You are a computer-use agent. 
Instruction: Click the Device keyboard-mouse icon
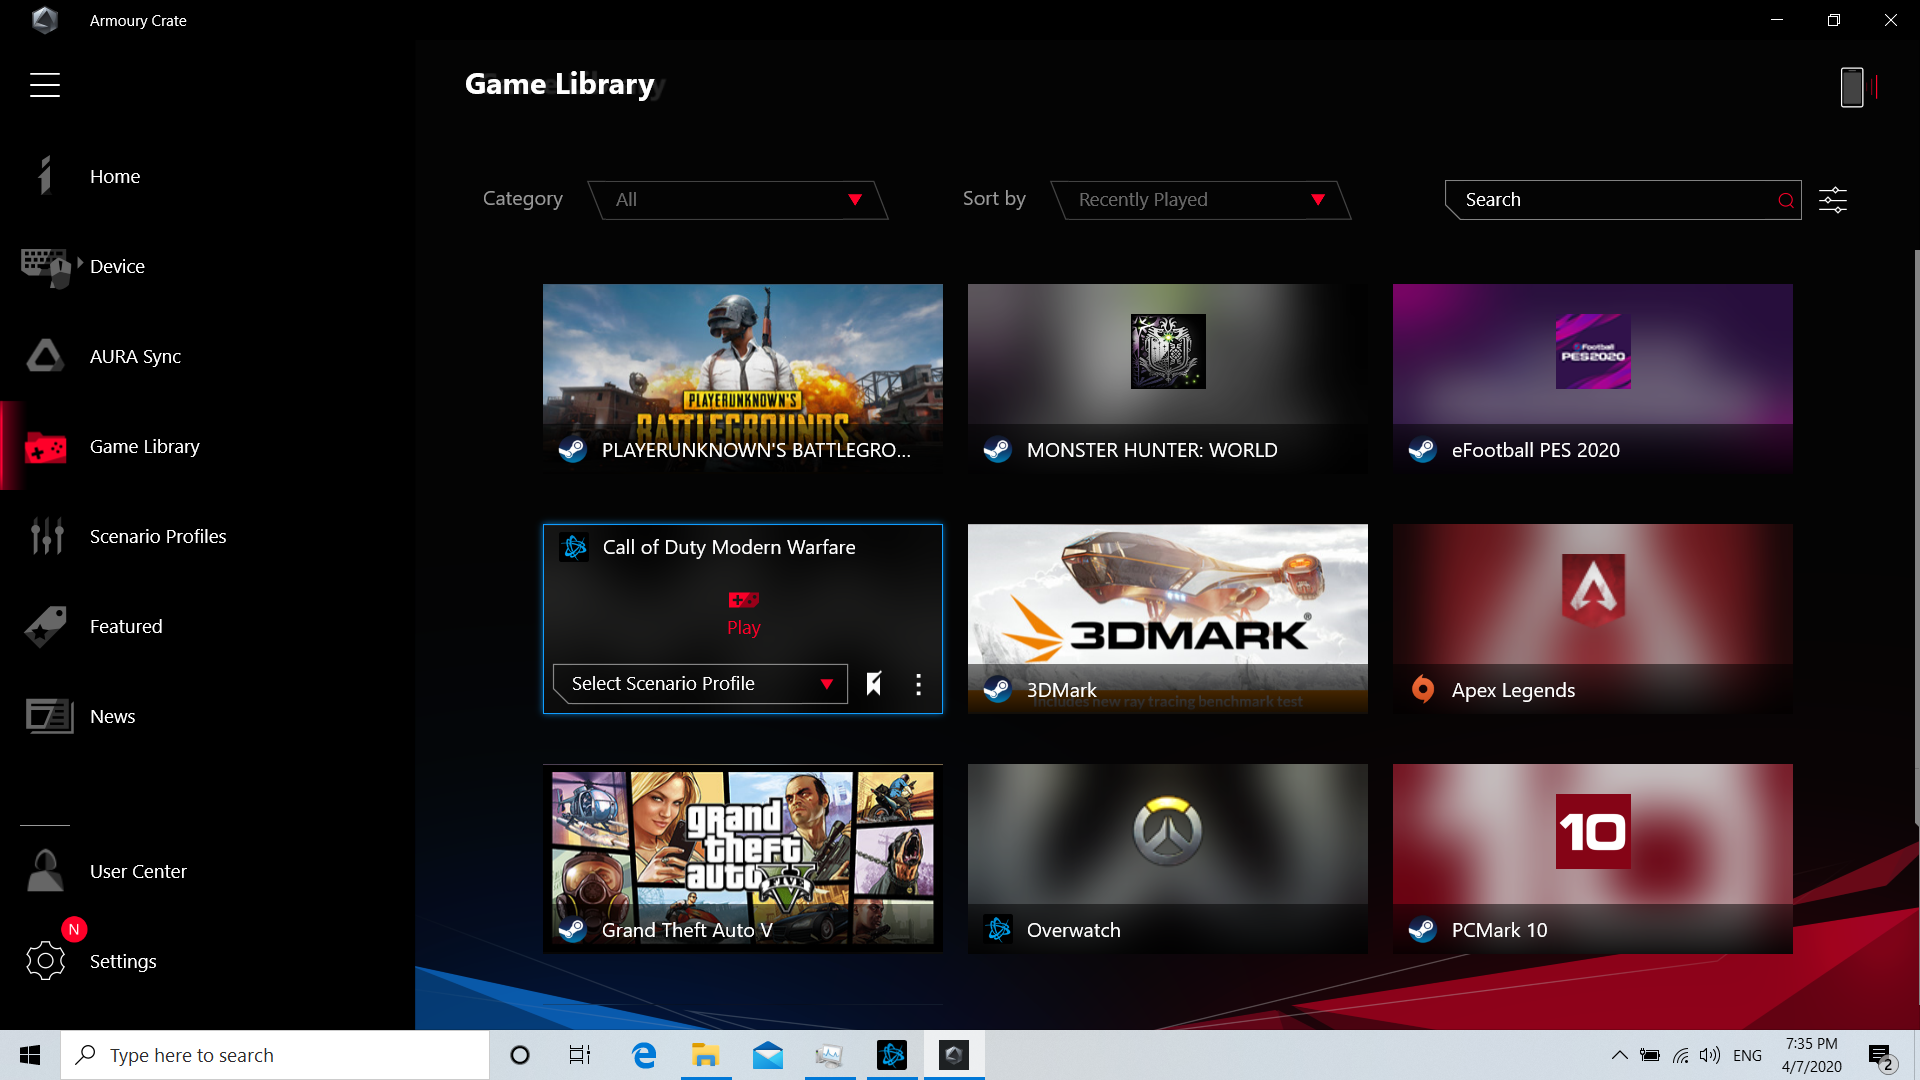tap(45, 267)
